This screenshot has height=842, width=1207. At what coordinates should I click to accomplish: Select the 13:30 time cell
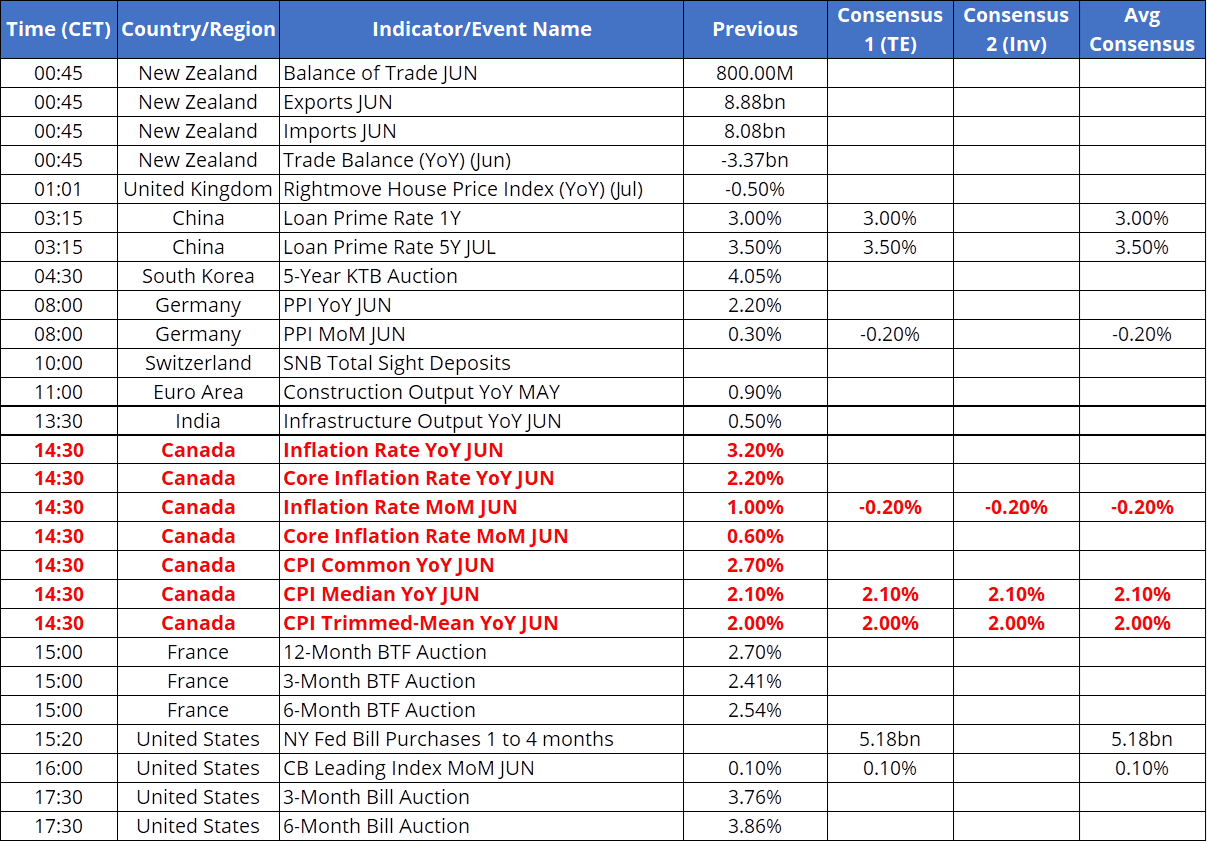pyautogui.click(x=59, y=421)
